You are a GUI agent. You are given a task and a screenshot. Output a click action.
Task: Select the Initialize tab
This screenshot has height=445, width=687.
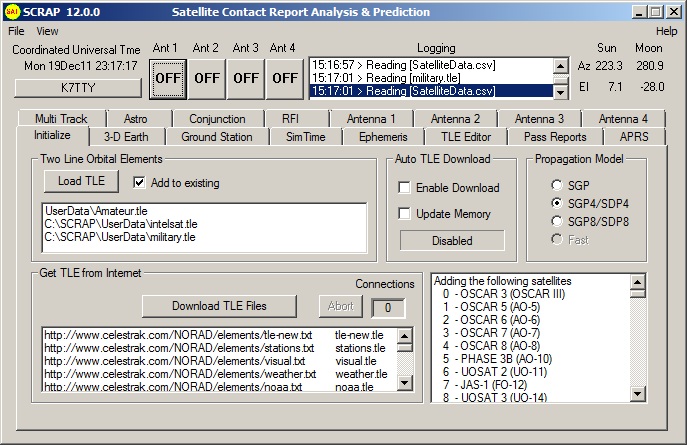coord(53,135)
